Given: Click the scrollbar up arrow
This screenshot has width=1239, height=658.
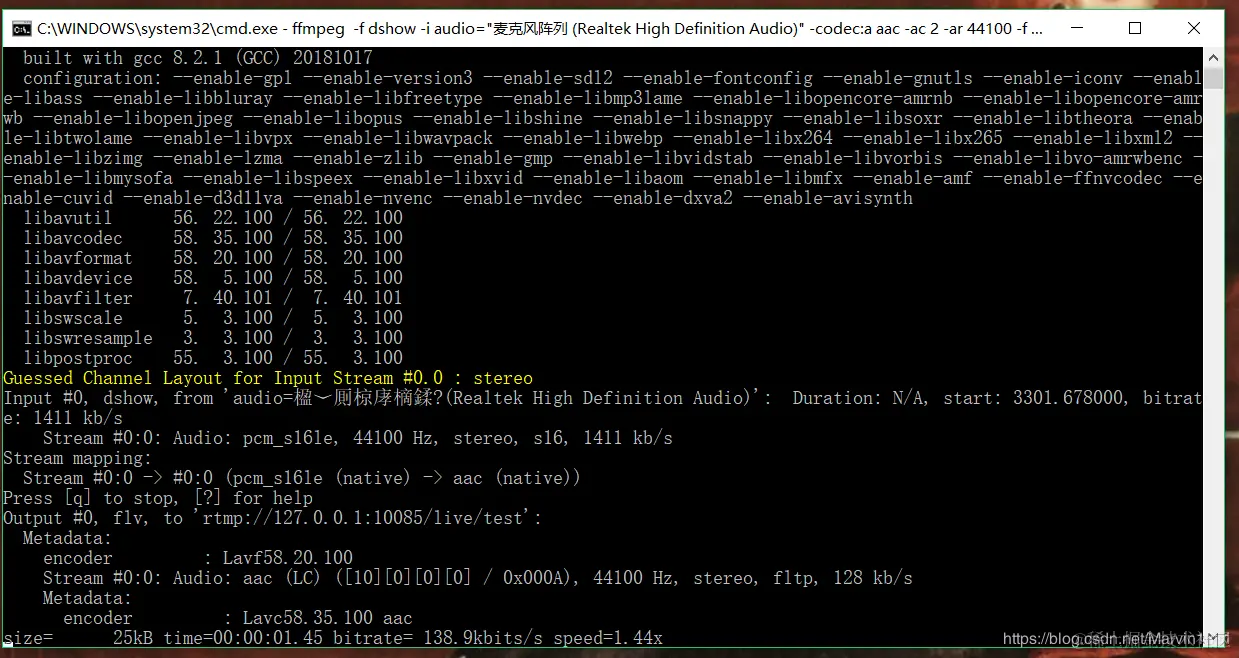Looking at the screenshot, I should [x=1213, y=58].
